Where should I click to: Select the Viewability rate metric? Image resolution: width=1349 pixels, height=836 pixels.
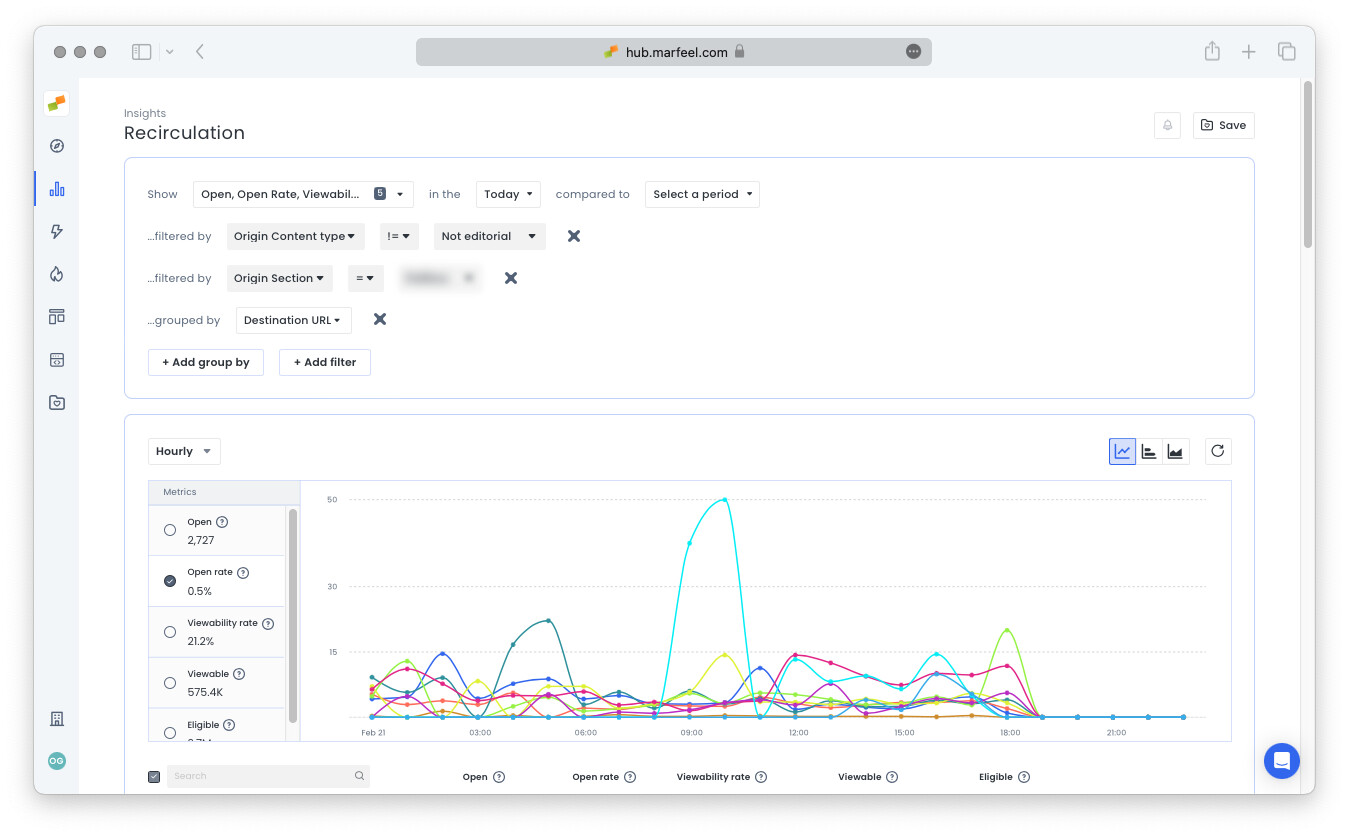169,631
